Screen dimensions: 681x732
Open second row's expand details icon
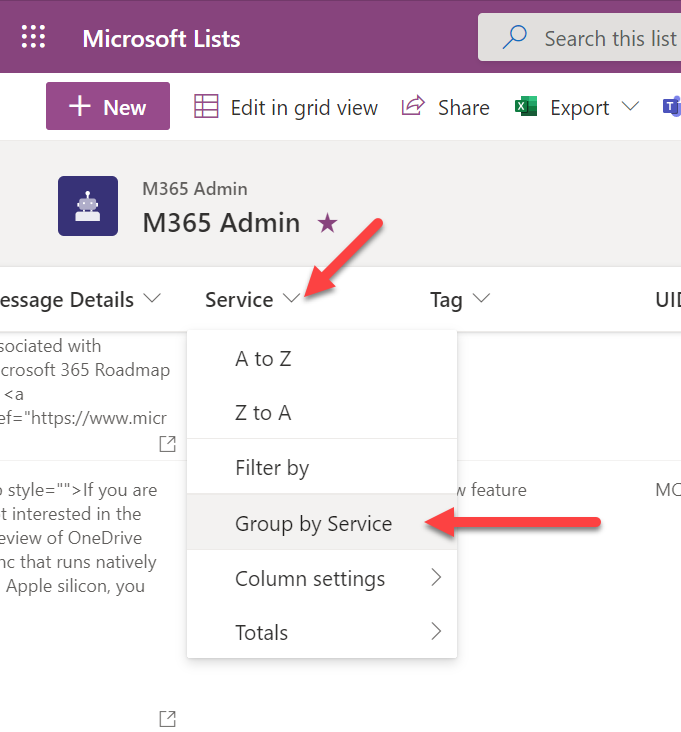[x=168, y=718]
